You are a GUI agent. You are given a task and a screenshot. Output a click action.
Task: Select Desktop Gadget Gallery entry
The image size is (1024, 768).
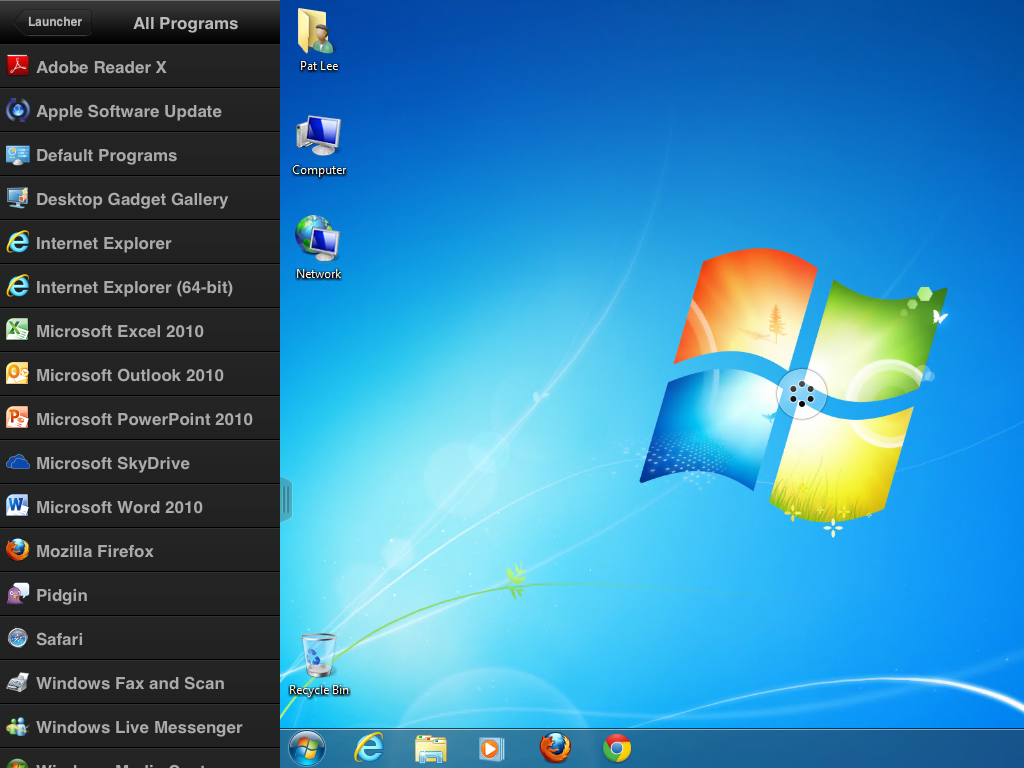point(132,199)
